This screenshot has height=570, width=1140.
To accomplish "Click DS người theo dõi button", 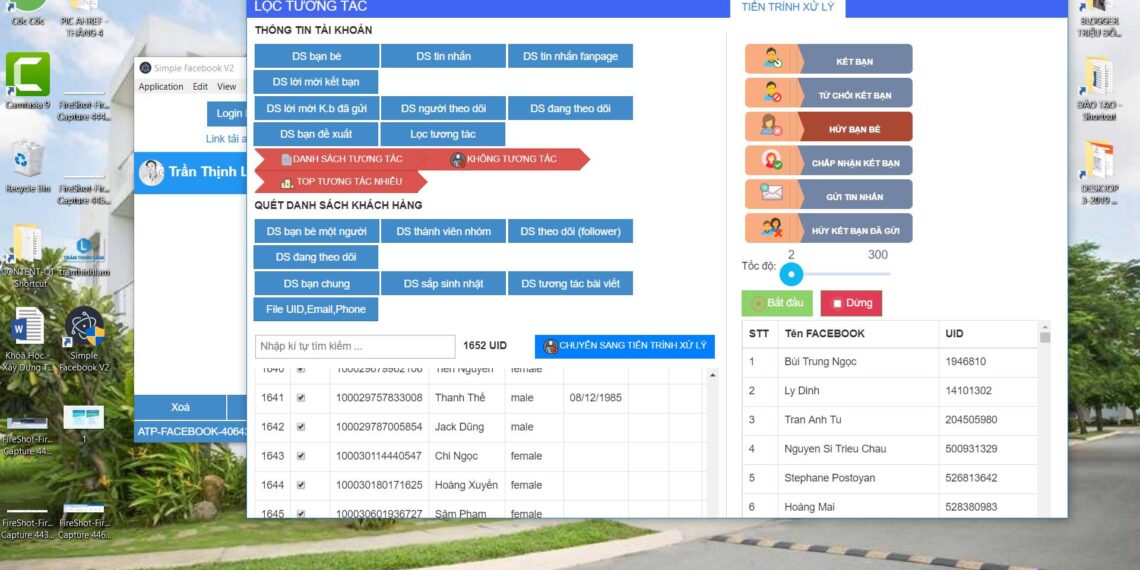I will [x=443, y=108].
